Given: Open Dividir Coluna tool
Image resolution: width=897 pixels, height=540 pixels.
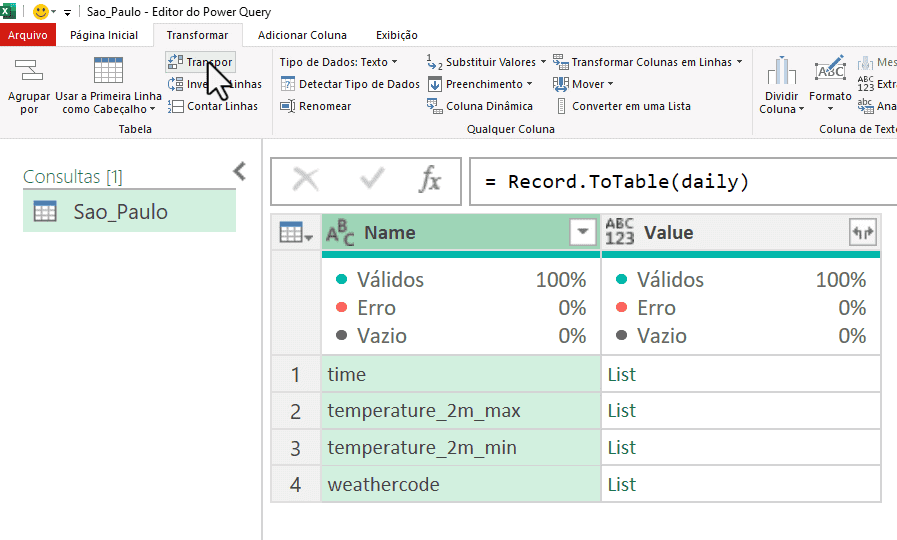Looking at the screenshot, I should click(781, 86).
